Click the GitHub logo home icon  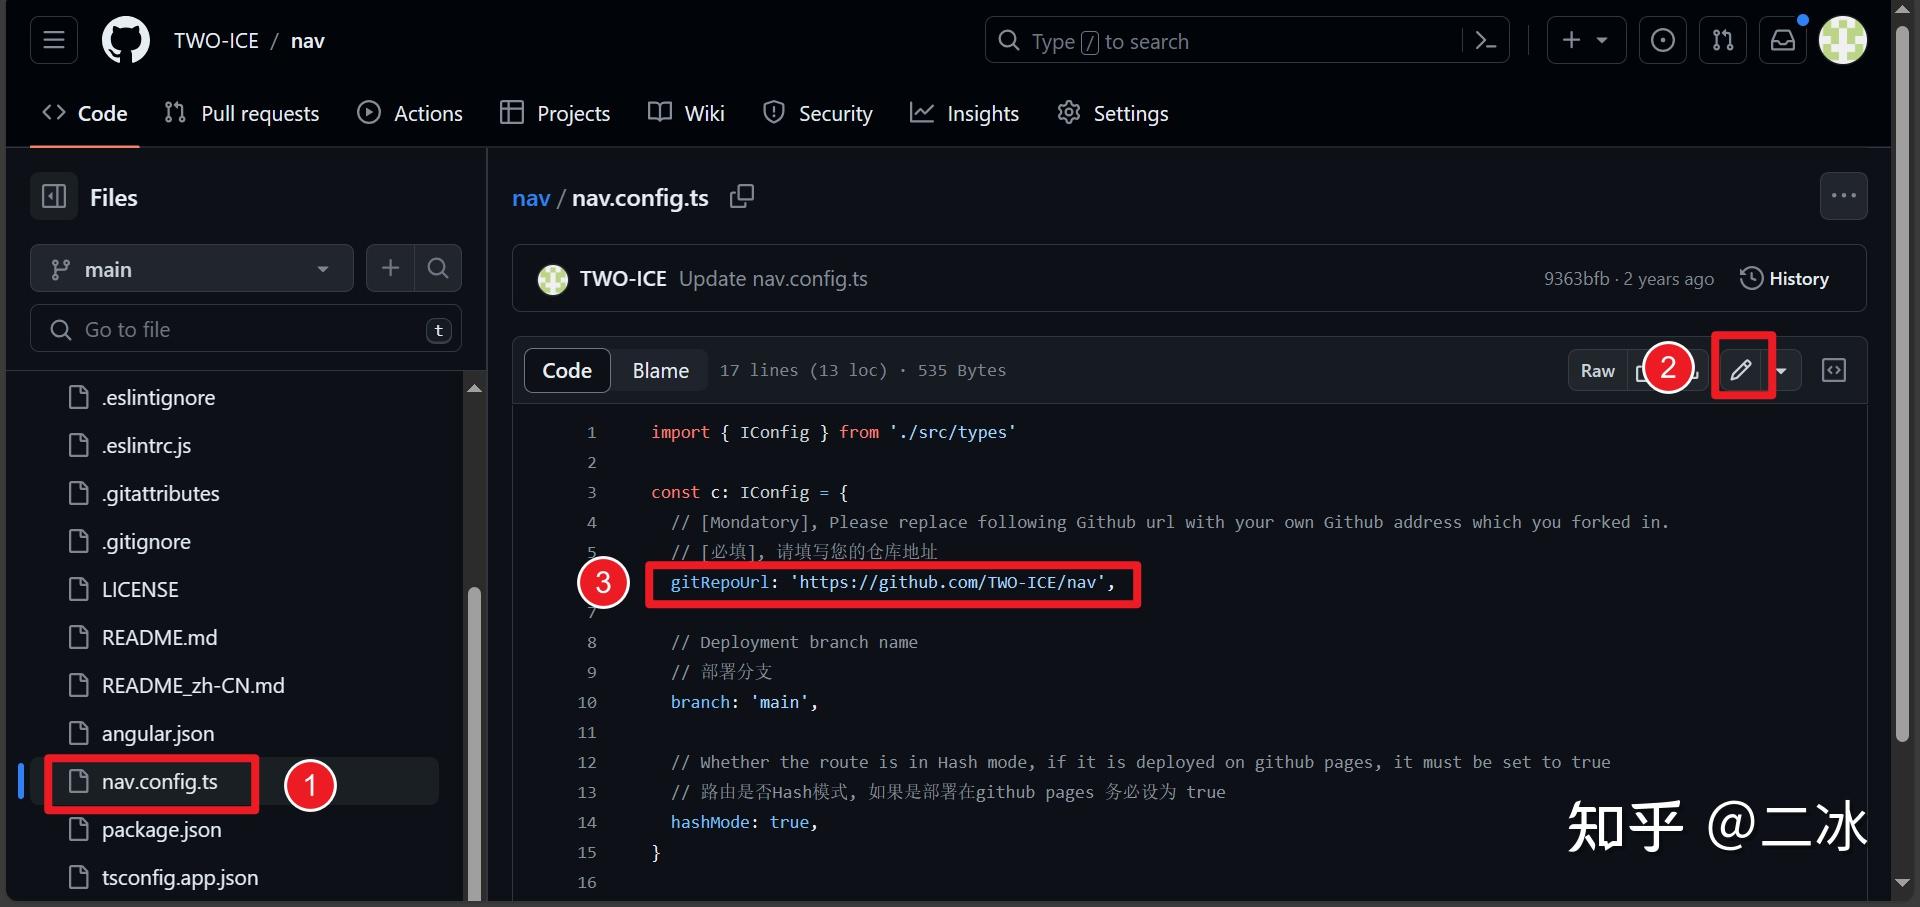pyautogui.click(x=126, y=40)
